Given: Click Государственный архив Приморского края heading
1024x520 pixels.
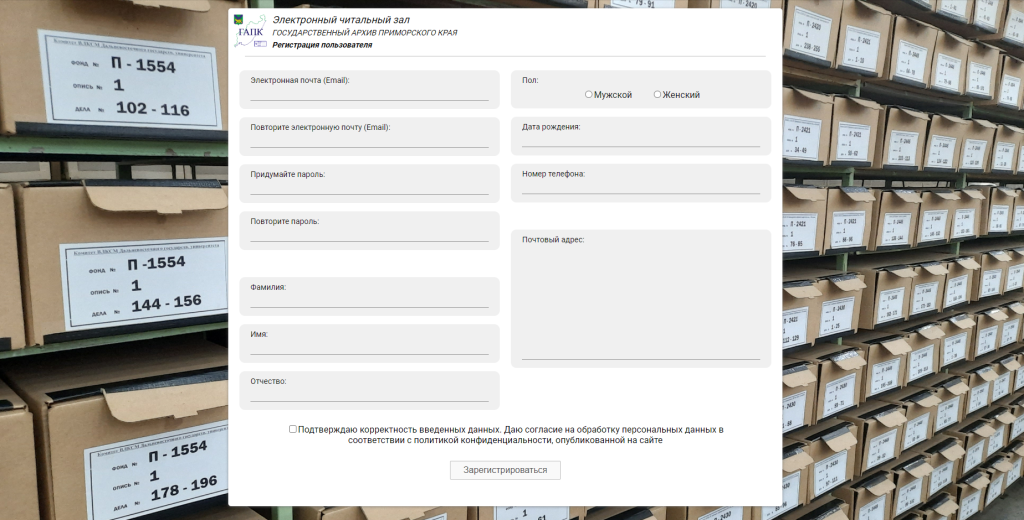Looking at the screenshot, I should pyautogui.click(x=365, y=33).
